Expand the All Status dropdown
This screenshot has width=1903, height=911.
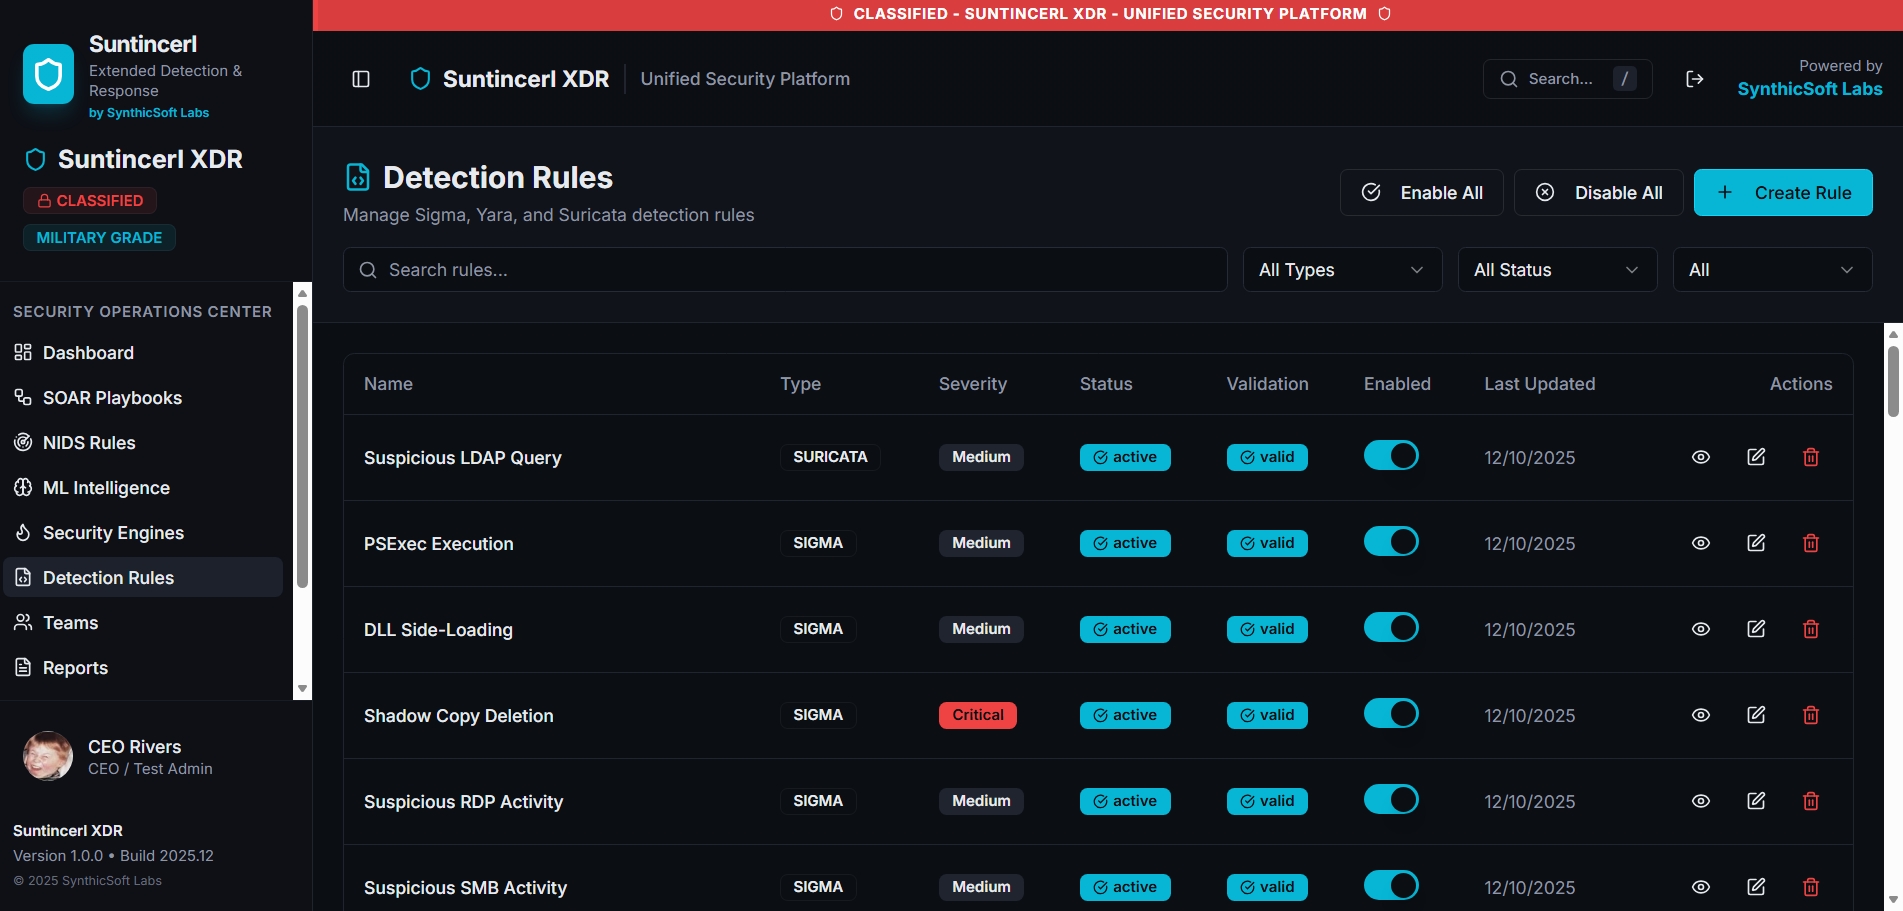click(x=1556, y=269)
